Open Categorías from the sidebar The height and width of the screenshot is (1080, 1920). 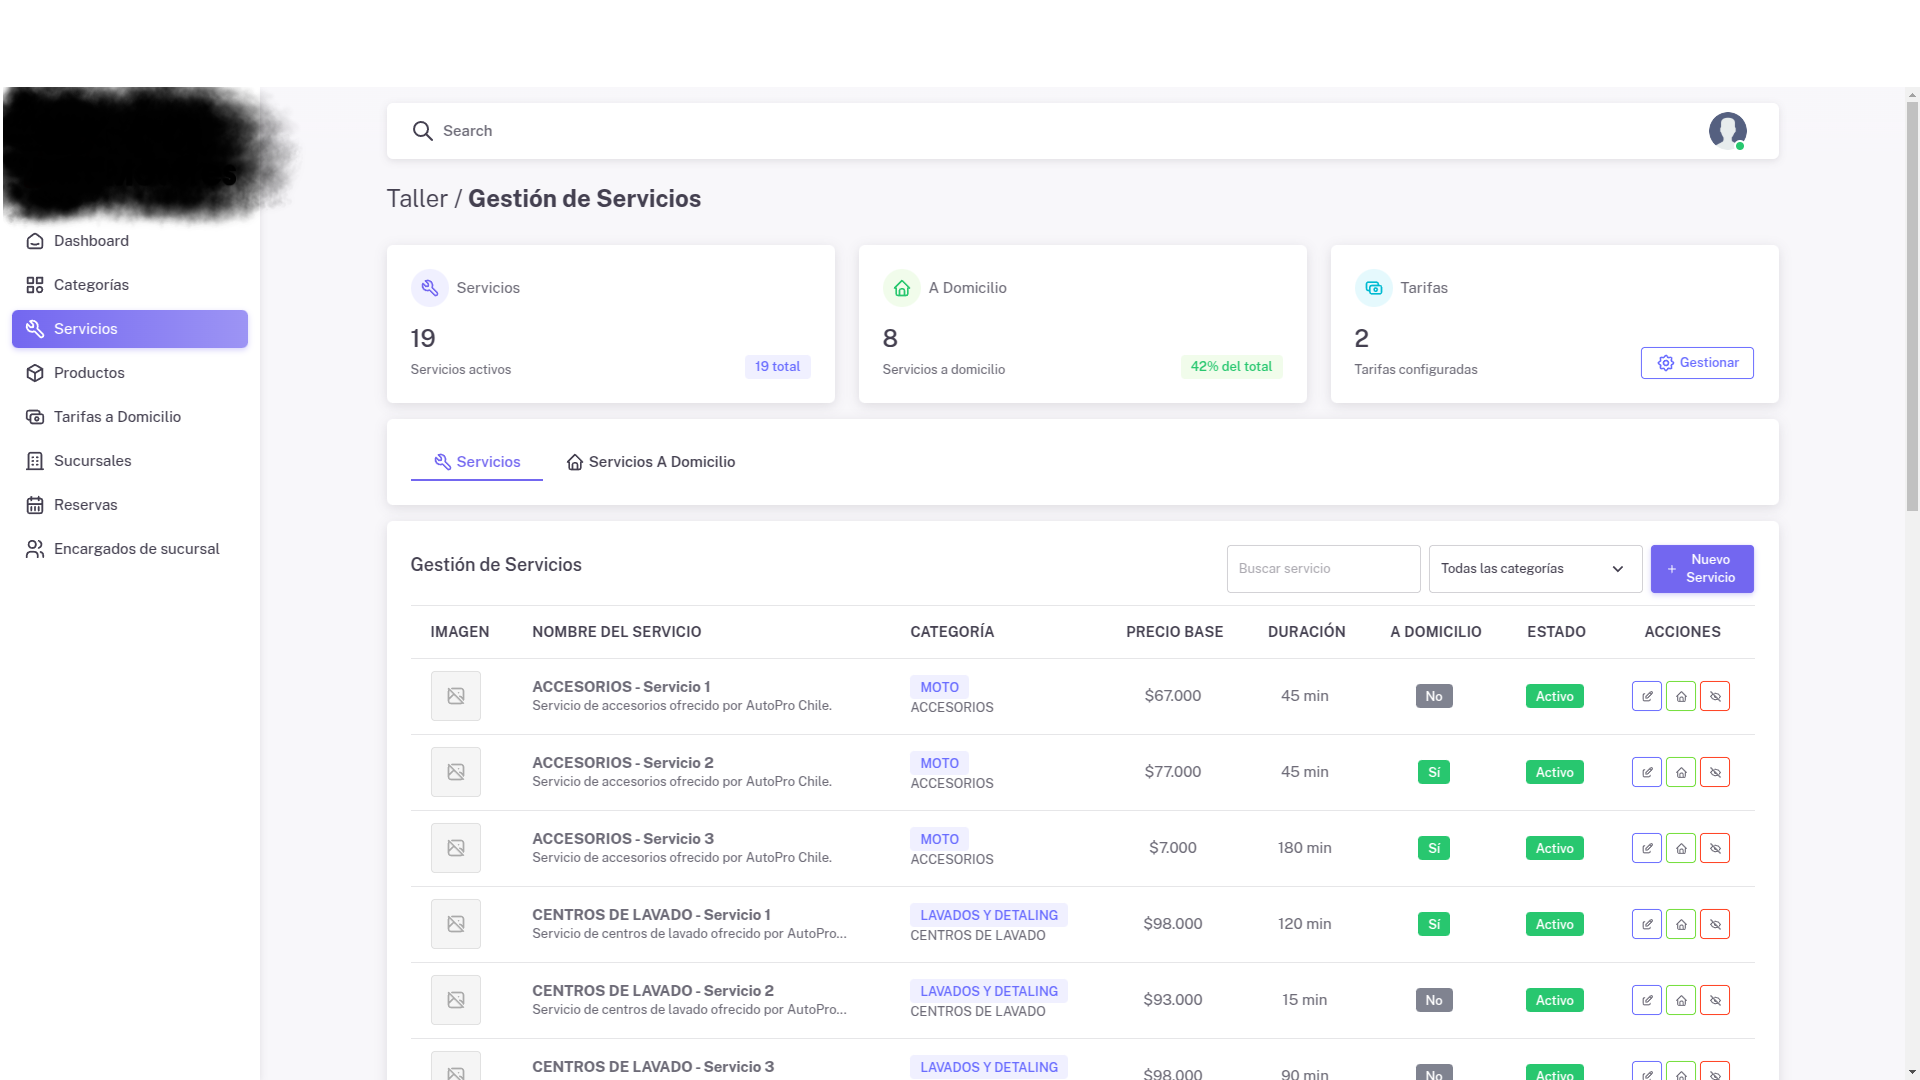pos(91,284)
